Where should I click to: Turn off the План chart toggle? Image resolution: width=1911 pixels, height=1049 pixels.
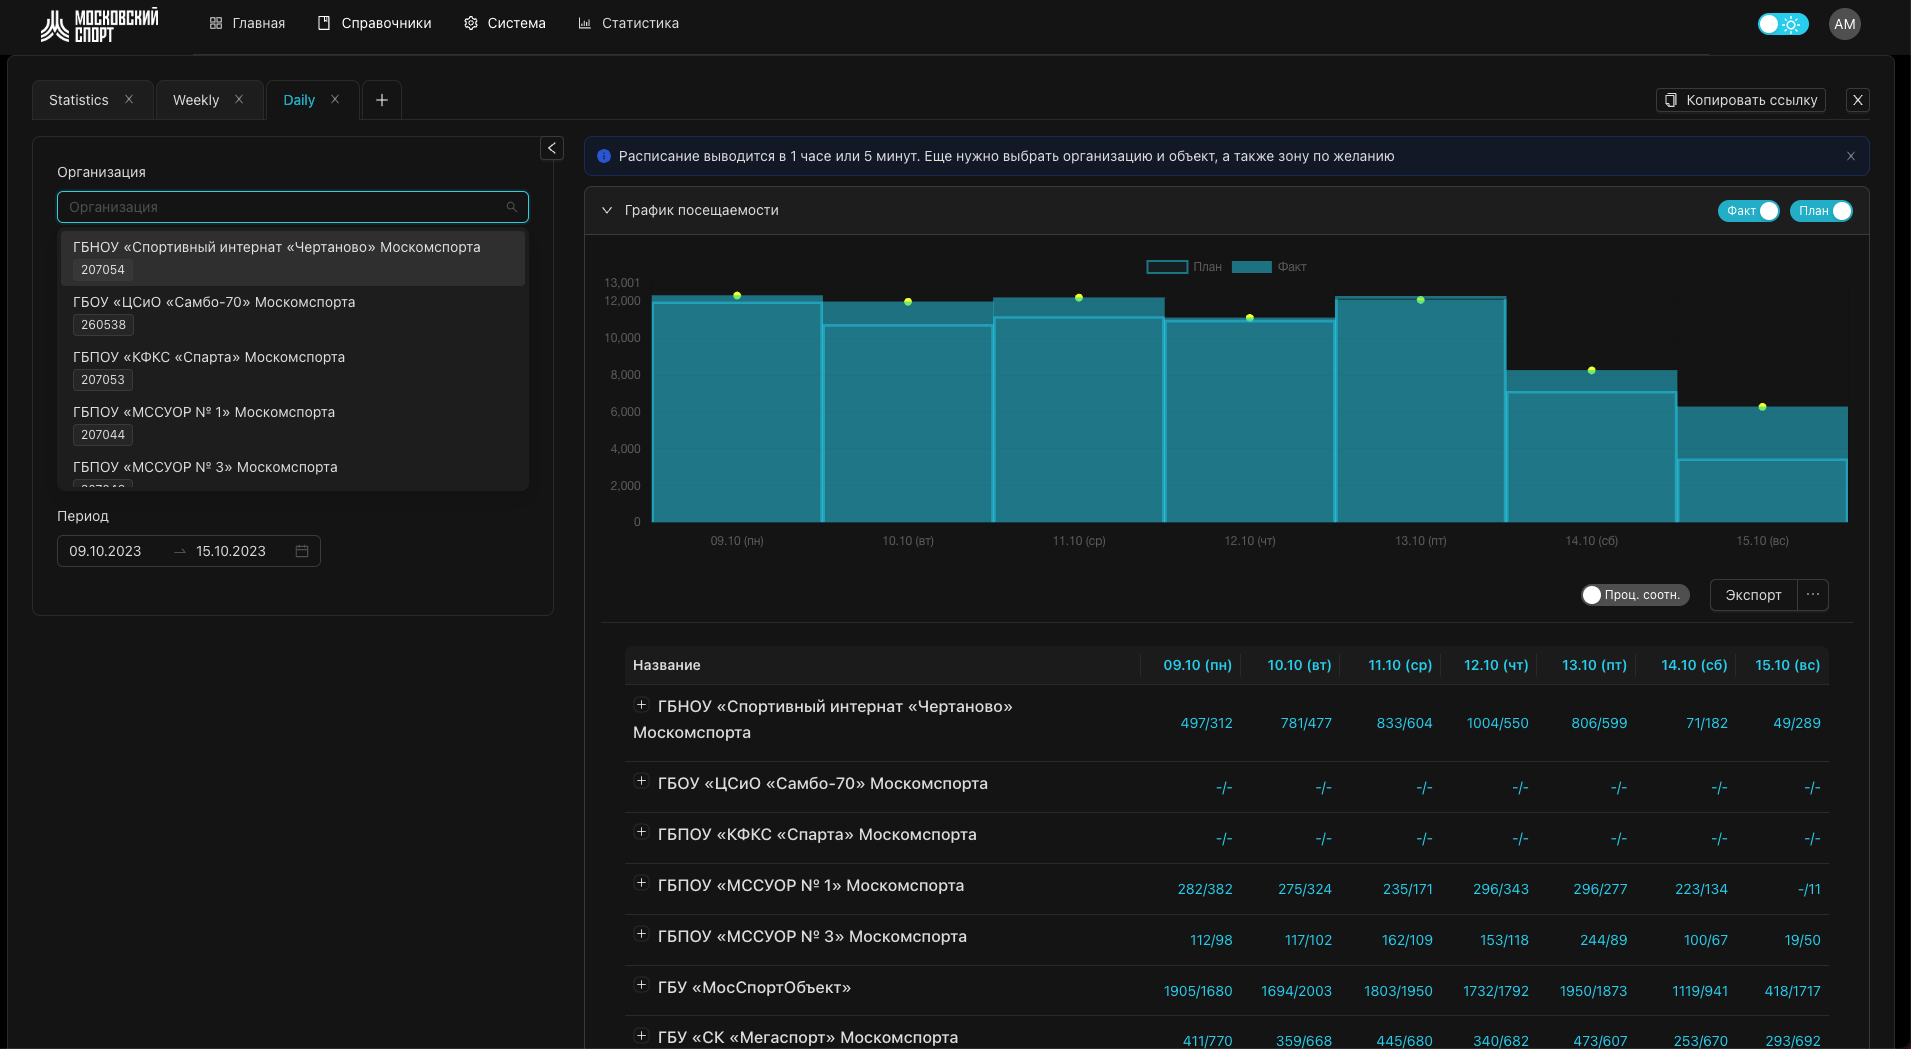[1821, 211]
